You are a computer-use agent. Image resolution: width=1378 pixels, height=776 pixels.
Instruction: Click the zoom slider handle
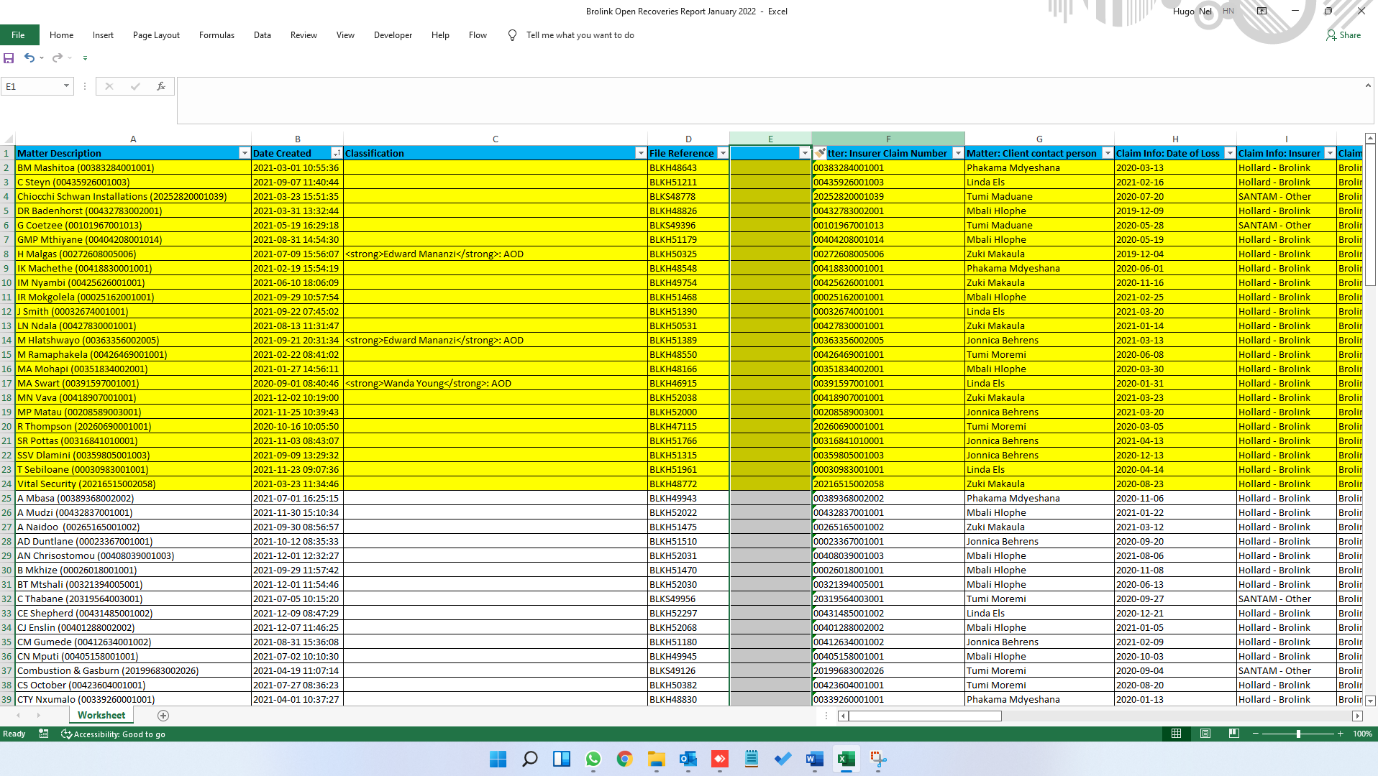point(1298,734)
